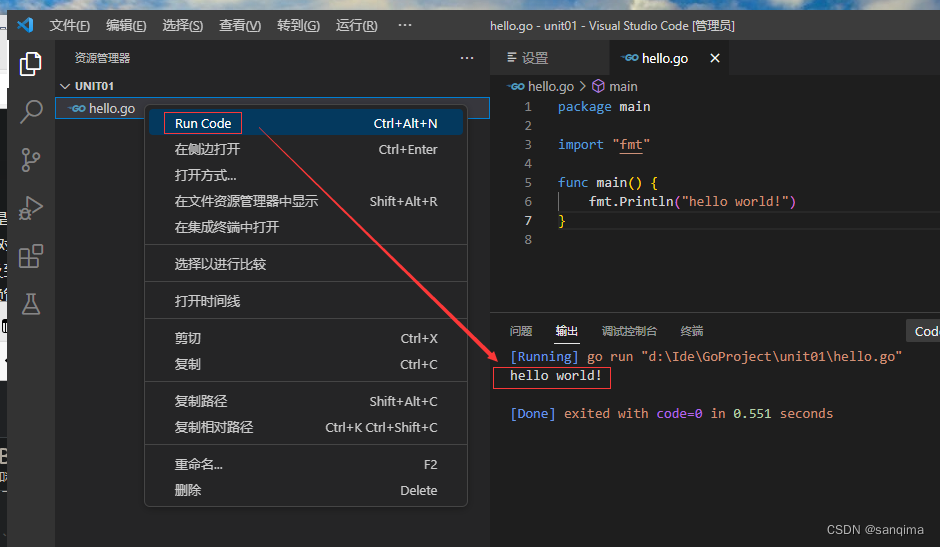Screen dimensions: 940x547
Task: Choose 选择以进行比较 menu entry
Action: point(306,264)
